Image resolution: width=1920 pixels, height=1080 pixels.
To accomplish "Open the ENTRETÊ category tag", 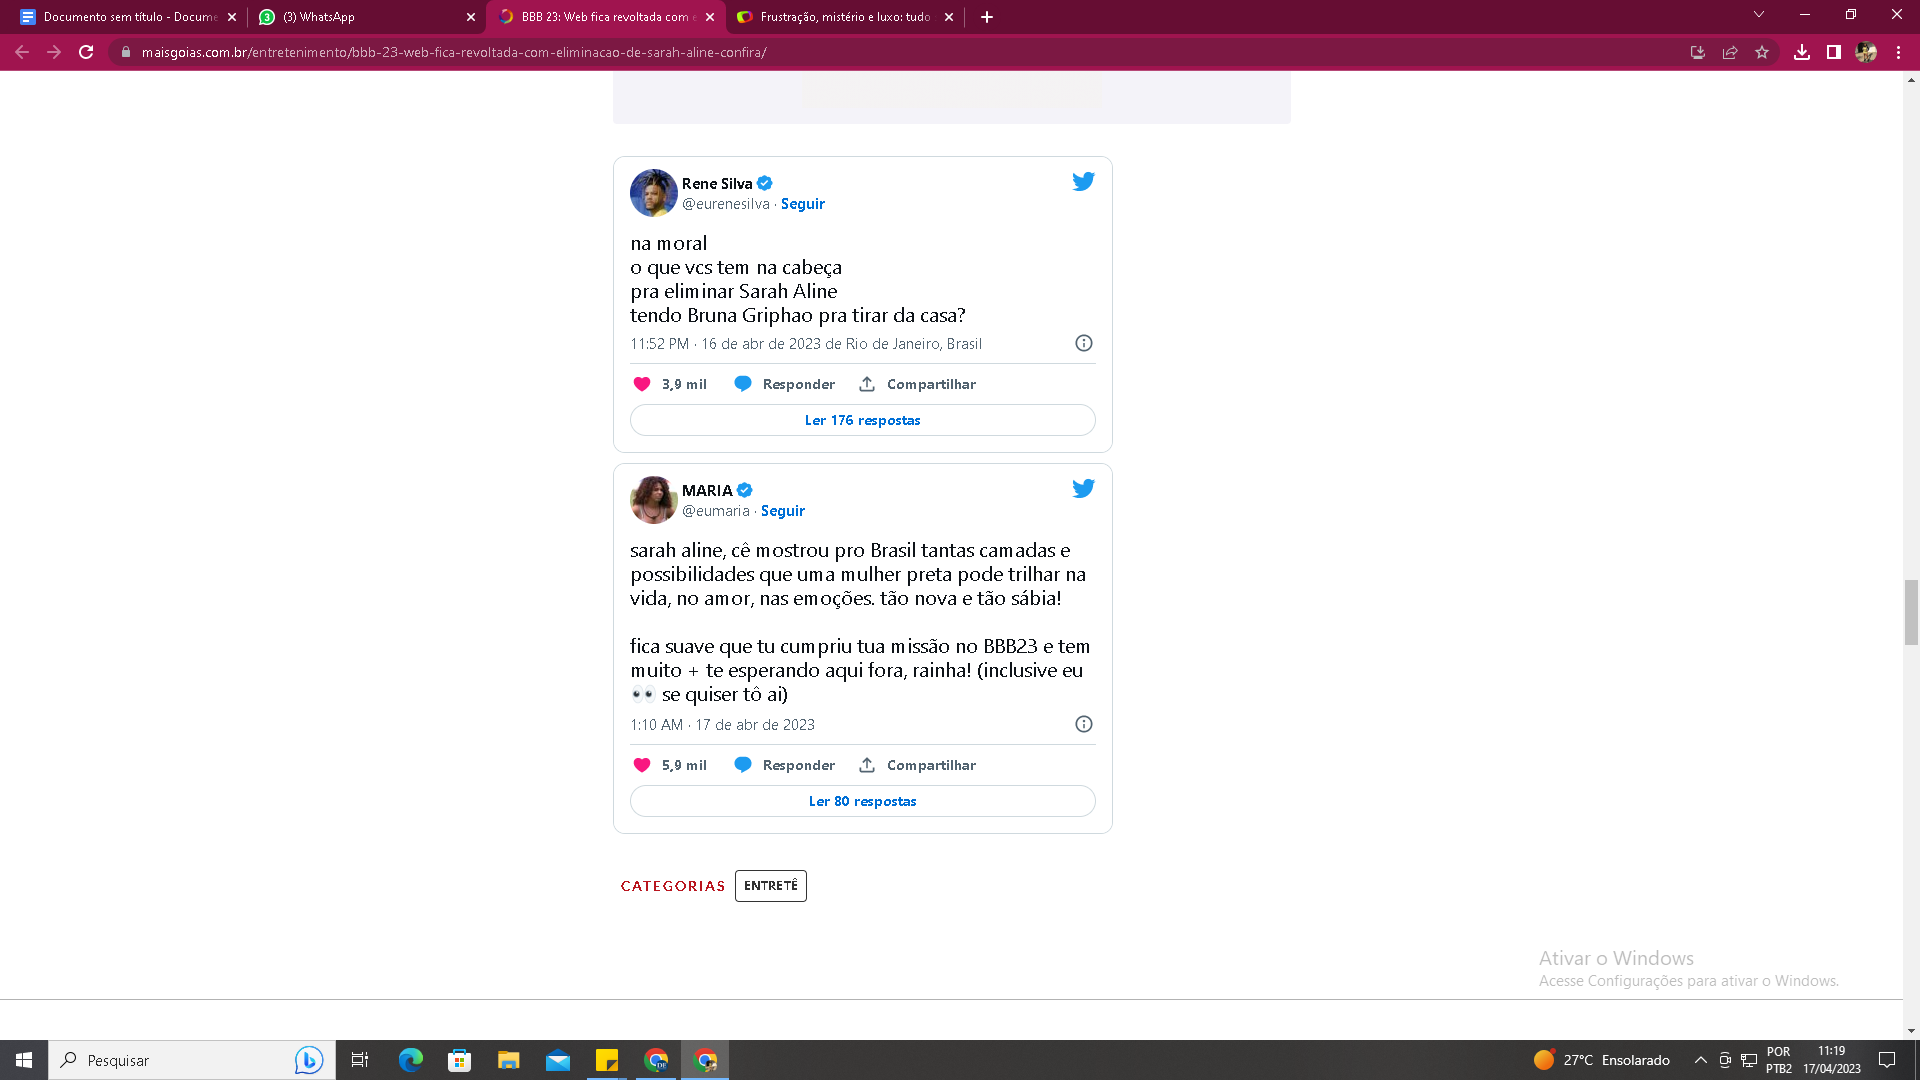I will (770, 886).
